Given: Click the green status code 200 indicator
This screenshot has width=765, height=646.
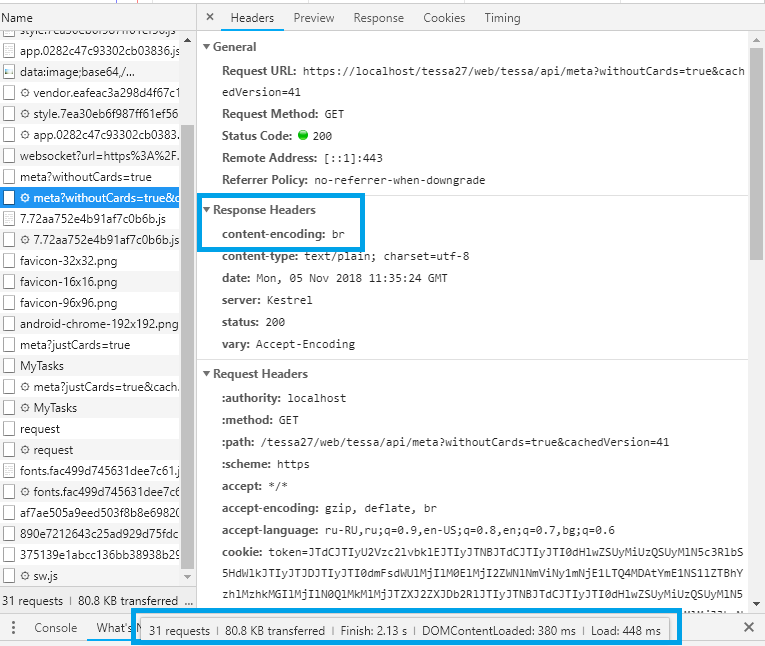Looking at the screenshot, I should tap(303, 136).
